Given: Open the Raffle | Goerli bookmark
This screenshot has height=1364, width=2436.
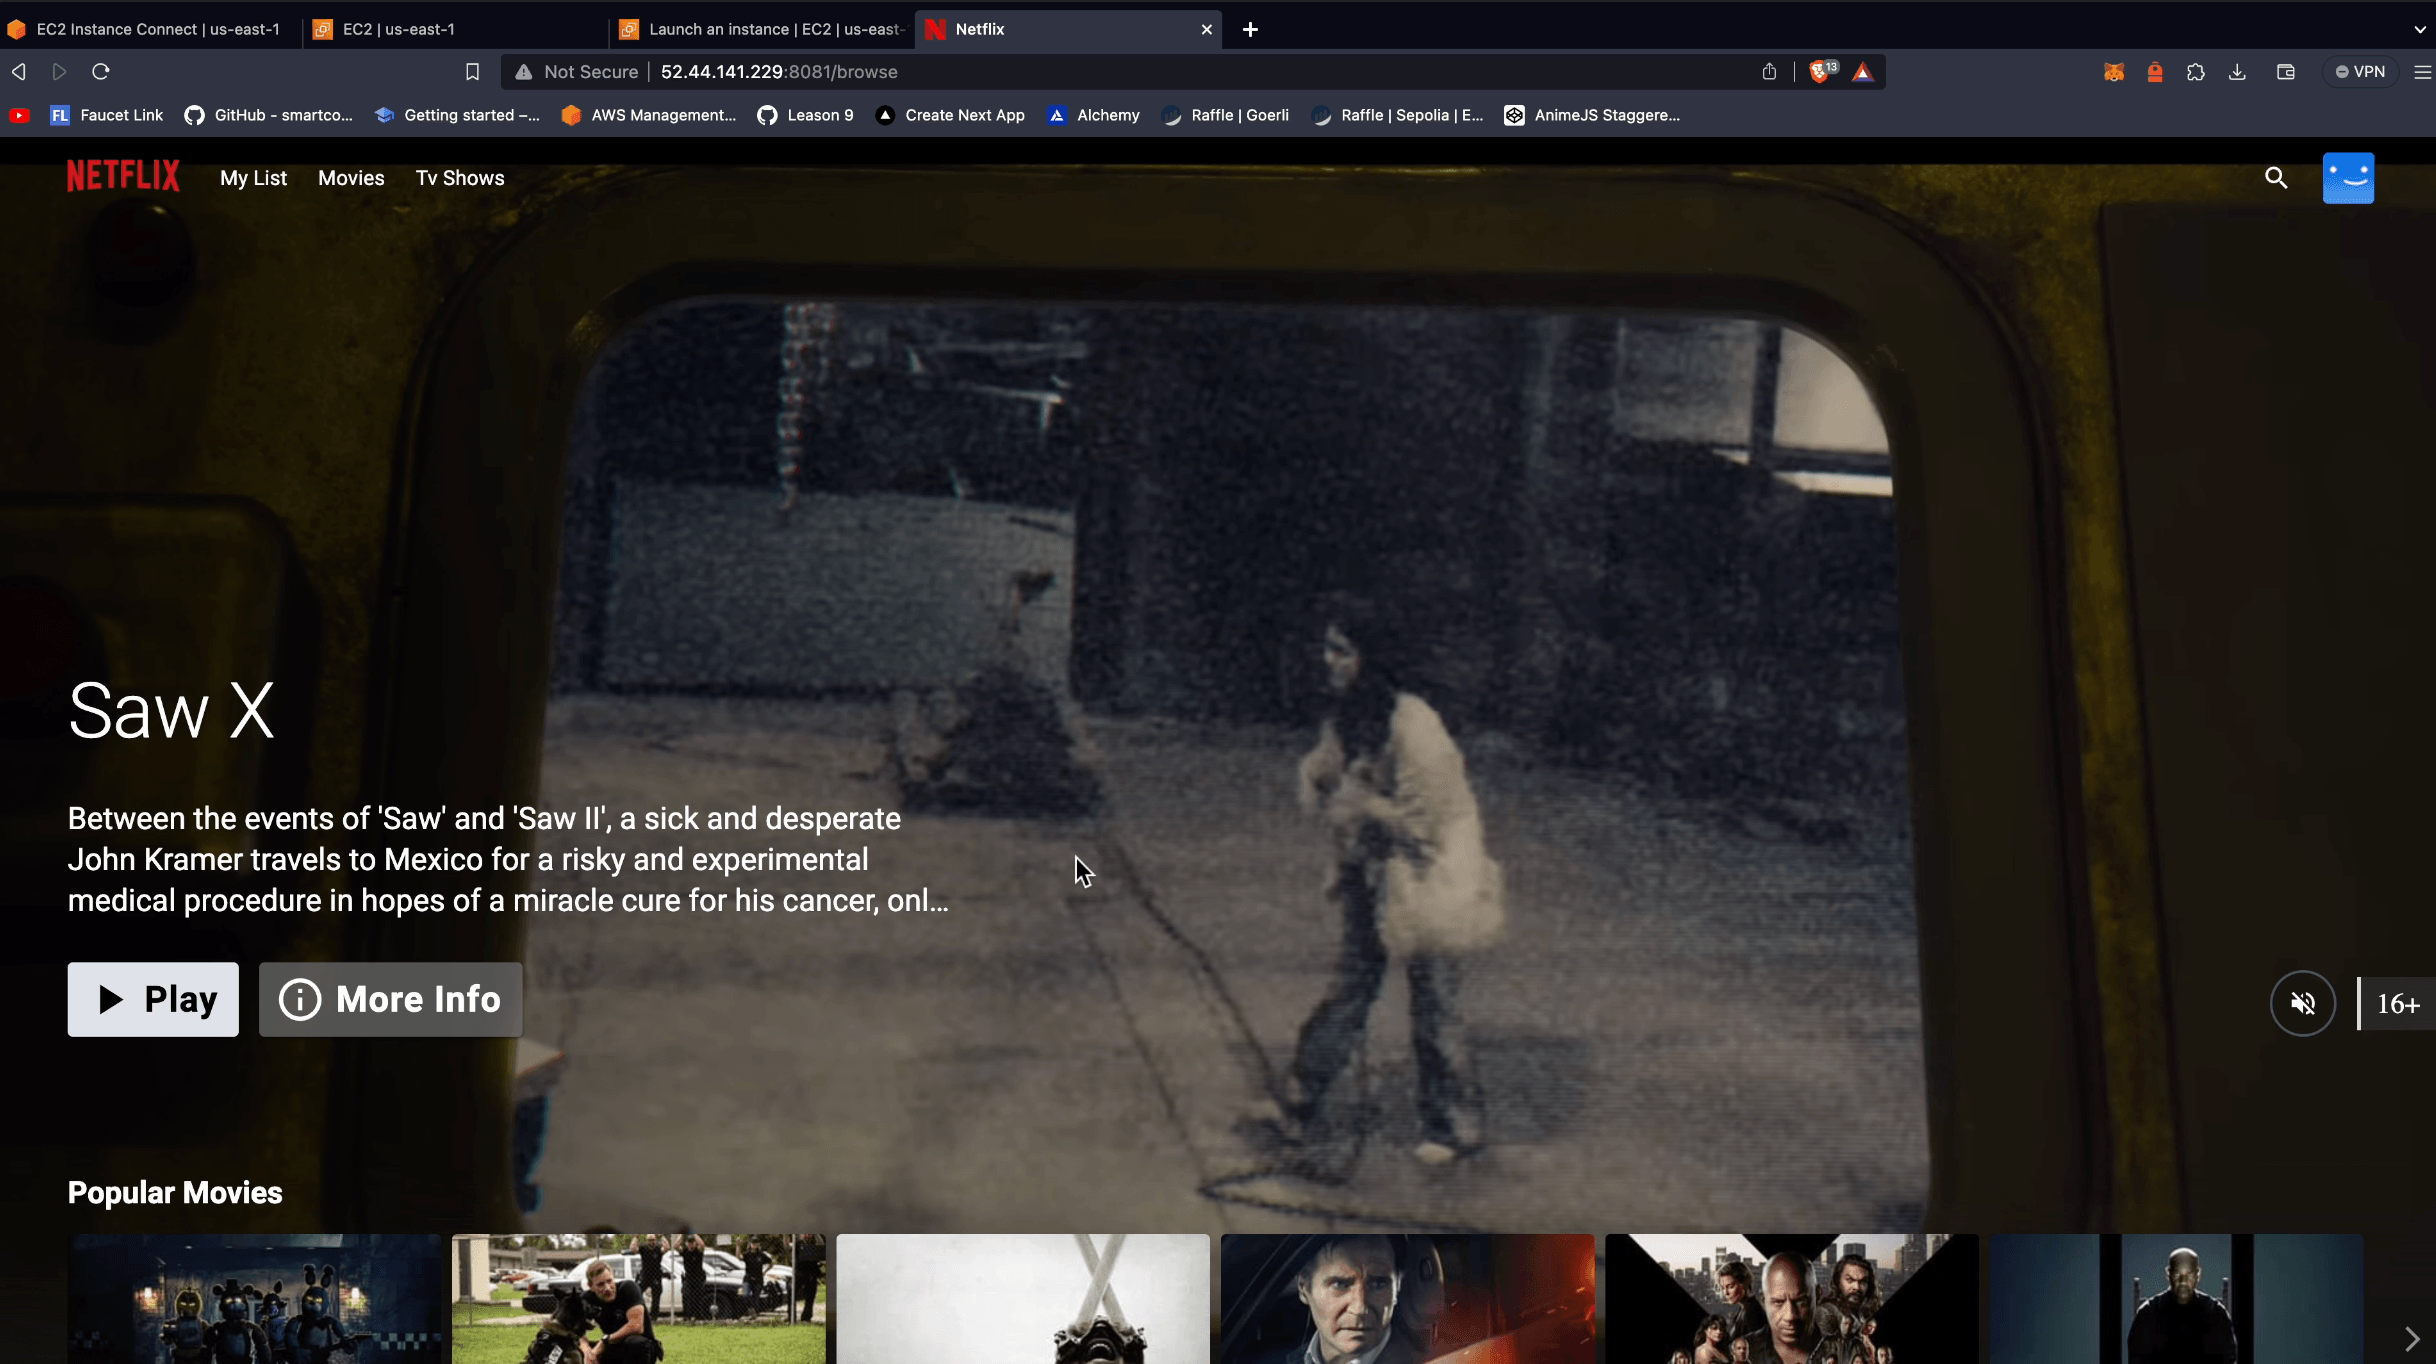Looking at the screenshot, I should (1225, 115).
